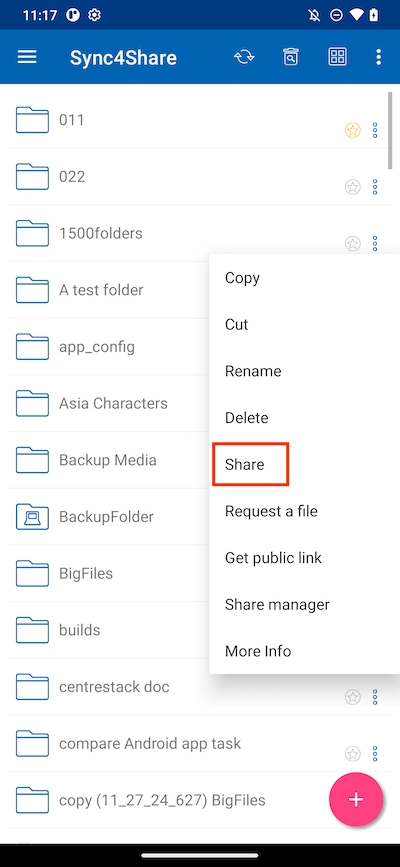
Task: Open the toolbar overflow menu
Action: tap(378, 57)
